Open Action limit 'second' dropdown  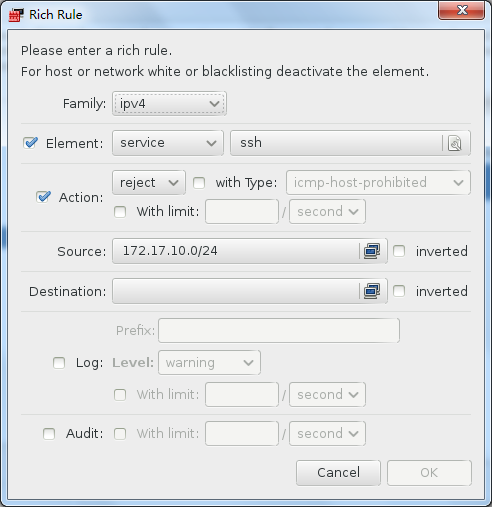click(327, 212)
